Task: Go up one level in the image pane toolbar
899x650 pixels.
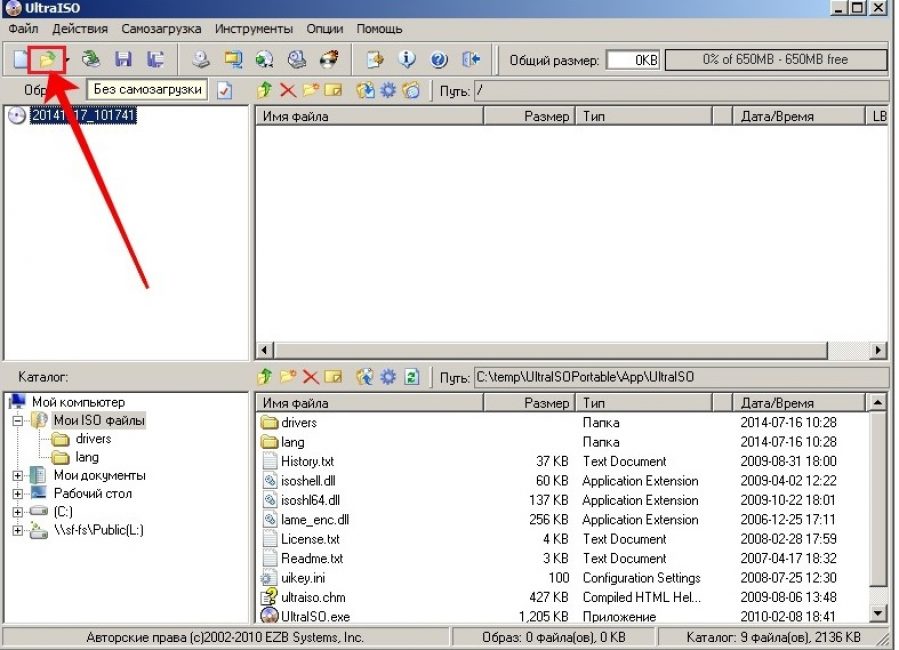Action: click(264, 90)
